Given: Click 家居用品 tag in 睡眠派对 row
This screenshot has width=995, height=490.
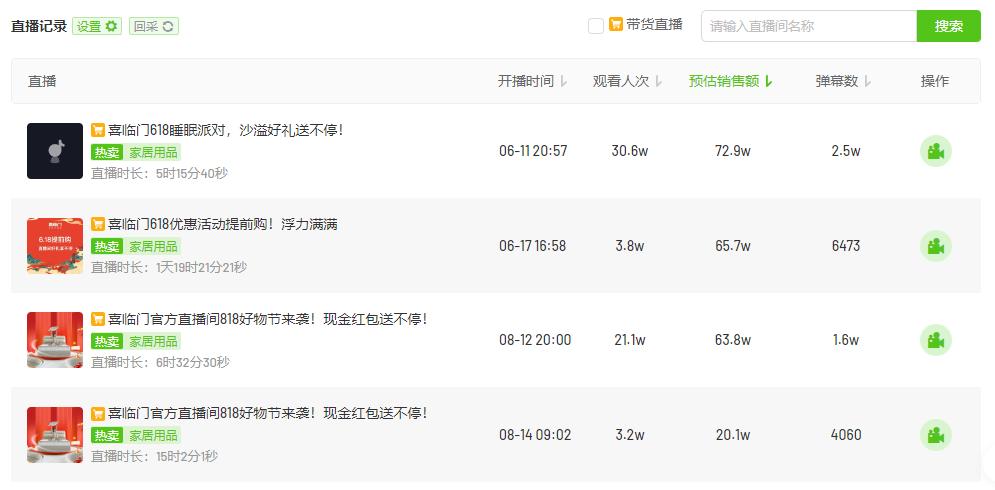Looking at the screenshot, I should pos(153,152).
